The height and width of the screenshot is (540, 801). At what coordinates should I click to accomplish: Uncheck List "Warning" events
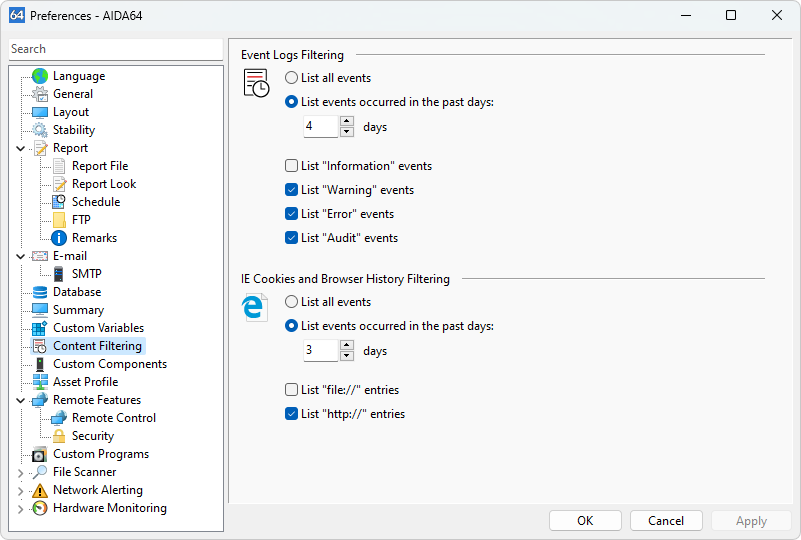click(x=291, y=190)
